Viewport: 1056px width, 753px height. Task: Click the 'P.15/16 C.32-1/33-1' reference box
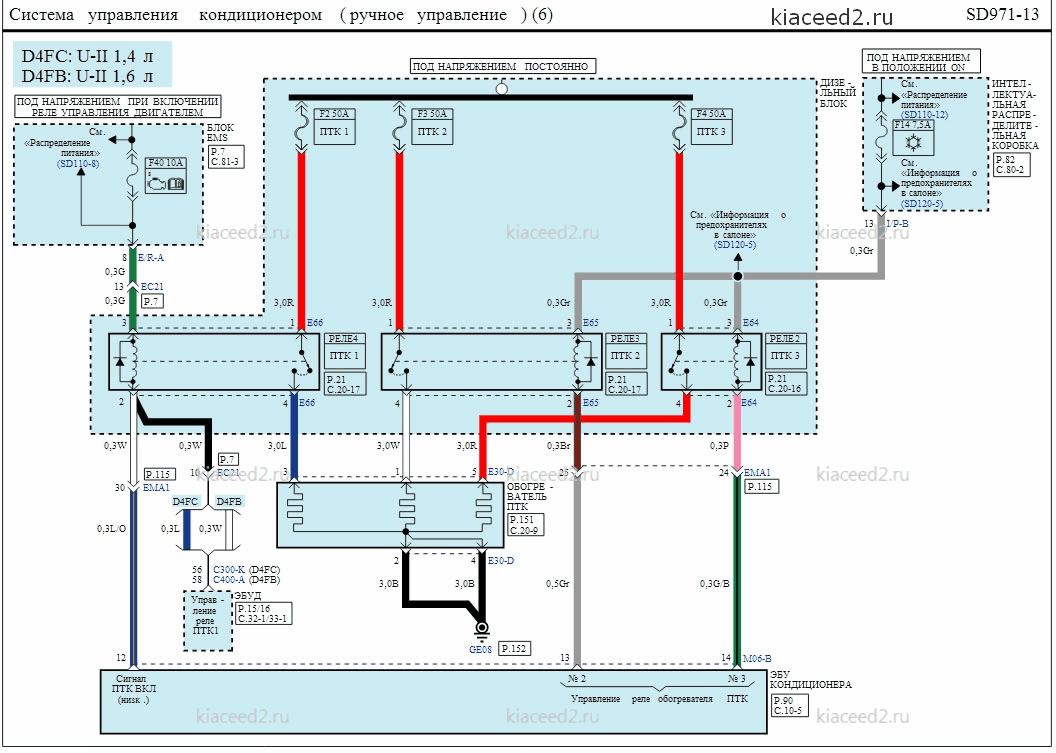(x=263, y=614)
